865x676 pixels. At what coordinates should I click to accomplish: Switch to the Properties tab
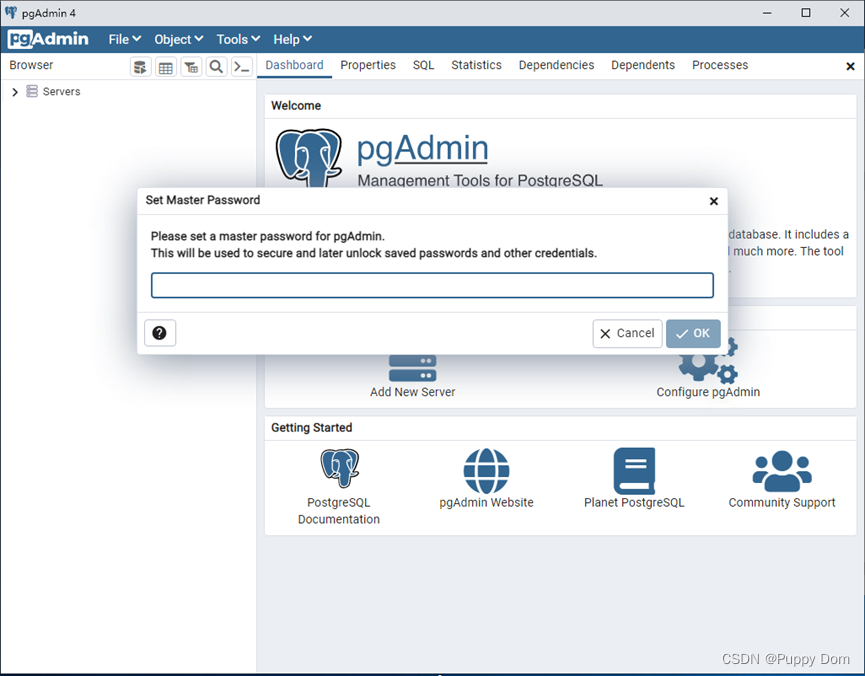coord(368,65)
